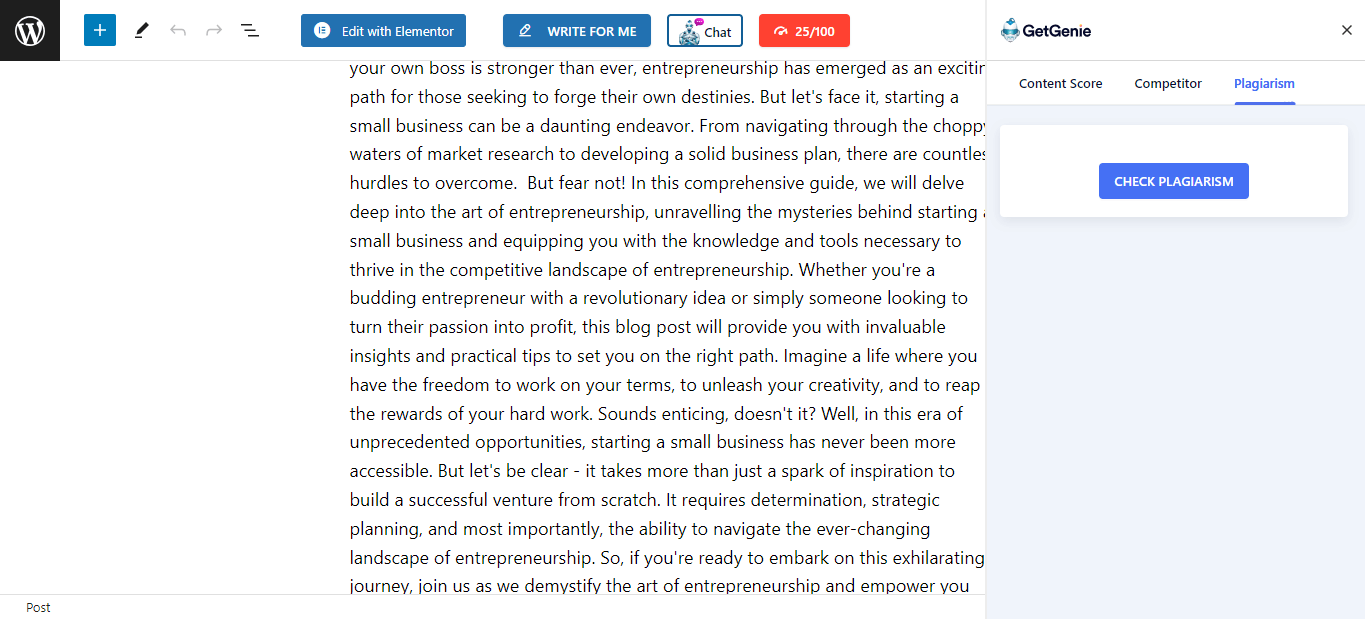Switch to the Content Score tab
The image size is (1365, 619).
1061,84
